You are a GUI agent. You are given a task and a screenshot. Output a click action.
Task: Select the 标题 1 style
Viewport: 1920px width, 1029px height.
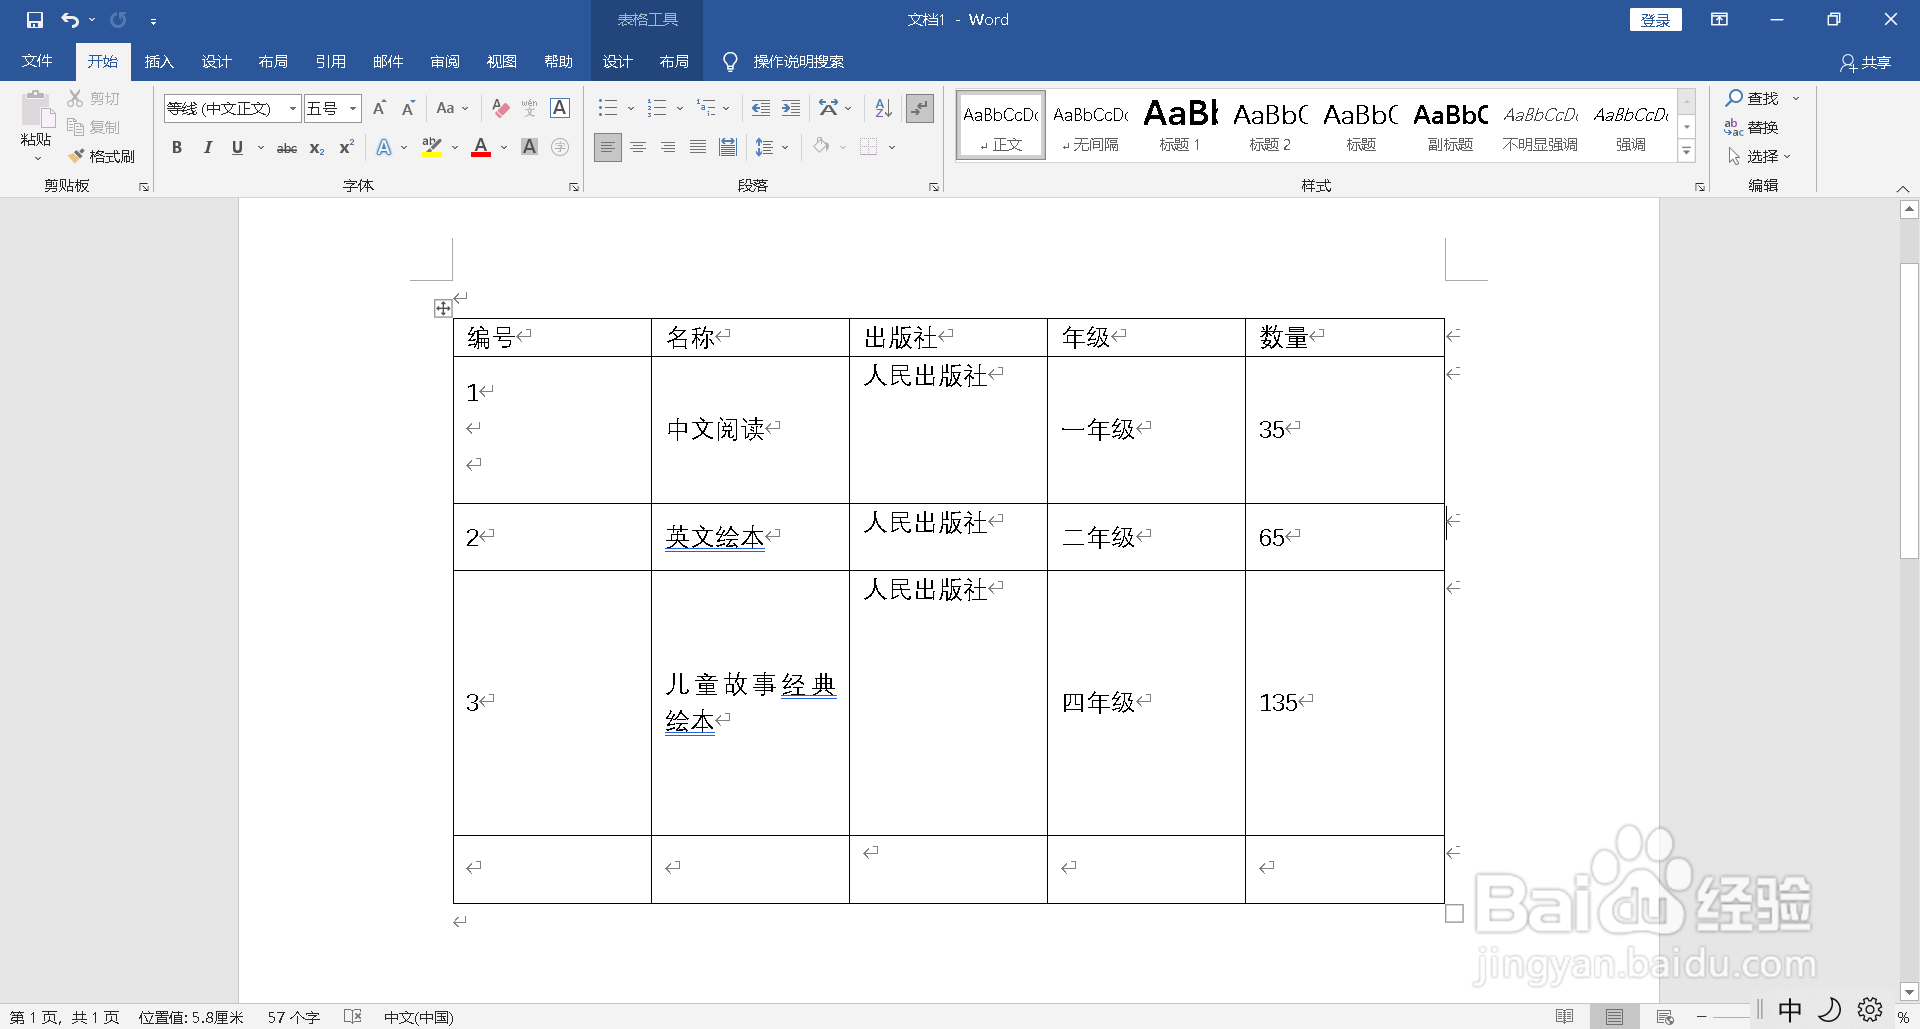(1179, 124)
